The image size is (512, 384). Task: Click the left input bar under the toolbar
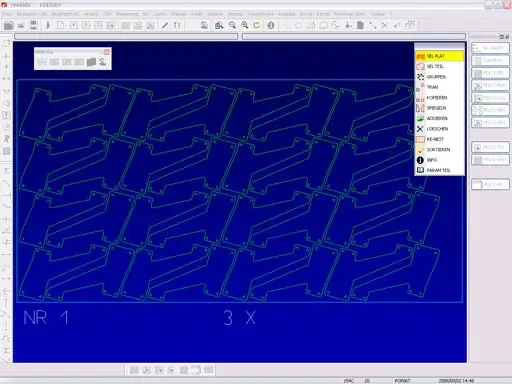[x=126, y=36]
